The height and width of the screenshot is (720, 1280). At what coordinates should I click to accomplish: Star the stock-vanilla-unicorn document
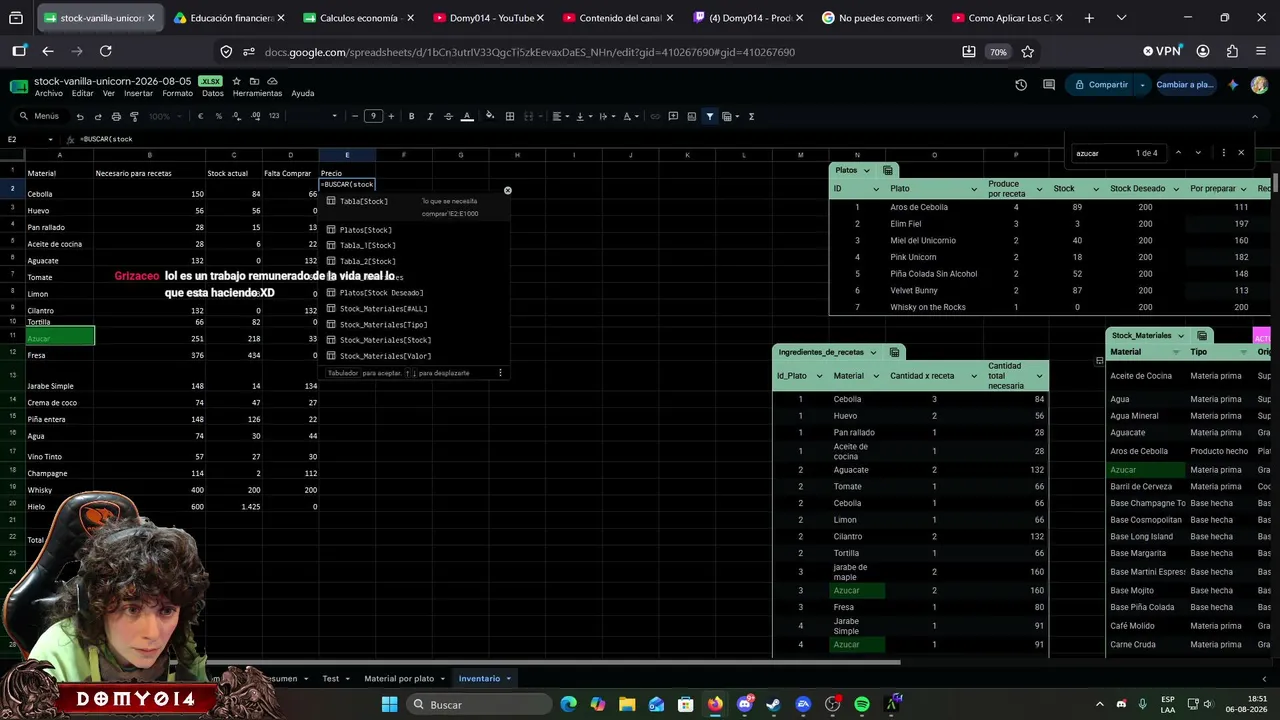[x=236, y=81]
